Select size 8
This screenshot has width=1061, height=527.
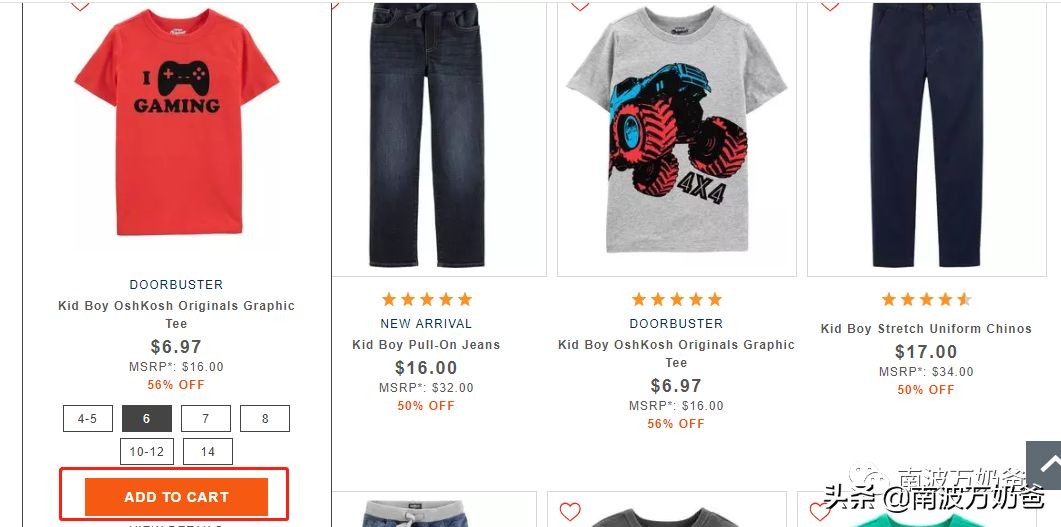pos(265,419)
